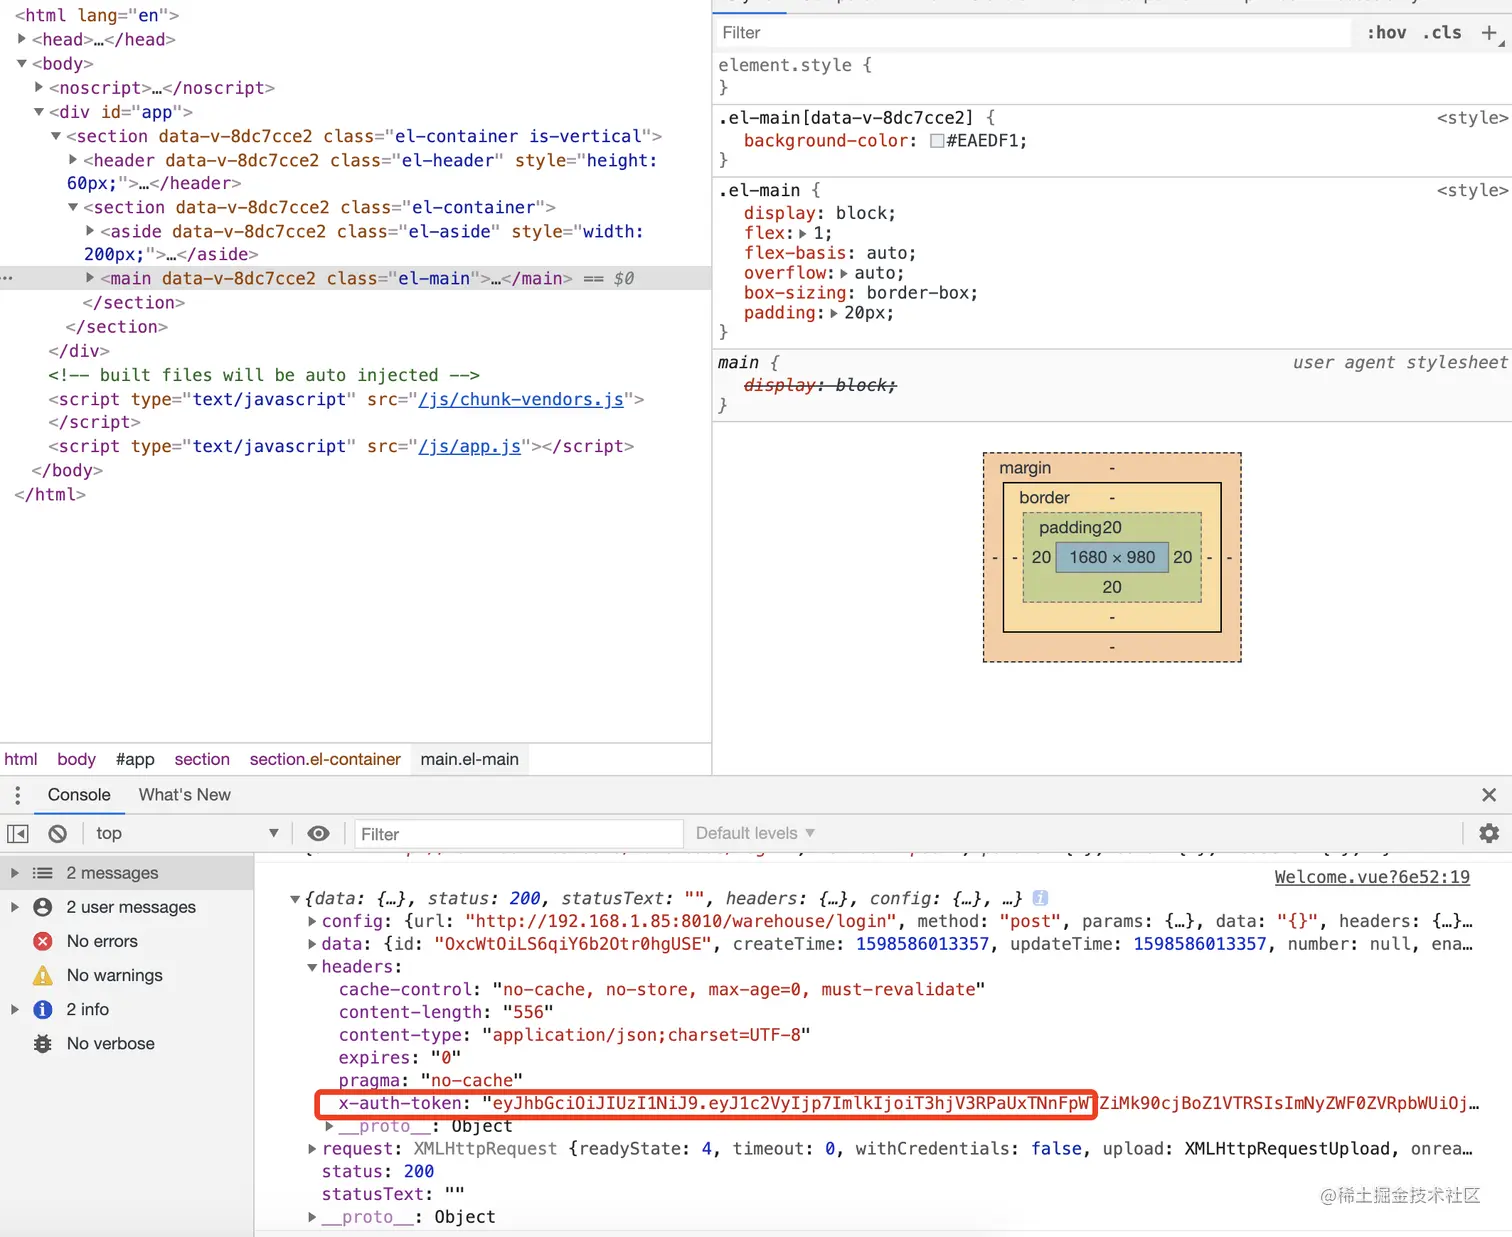Screen dimensions: 1512x1237
Task: Open the /js/chunk-vendors.js script link
Action: [x=520, y=399]
